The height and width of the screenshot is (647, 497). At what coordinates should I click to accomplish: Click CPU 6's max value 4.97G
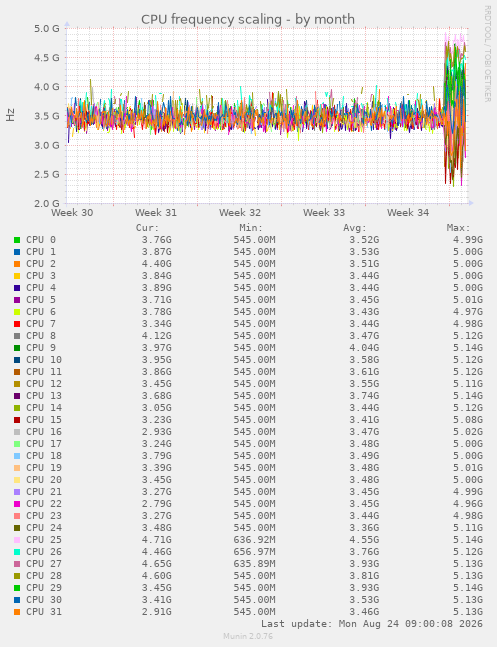click(x=468, y=312)
